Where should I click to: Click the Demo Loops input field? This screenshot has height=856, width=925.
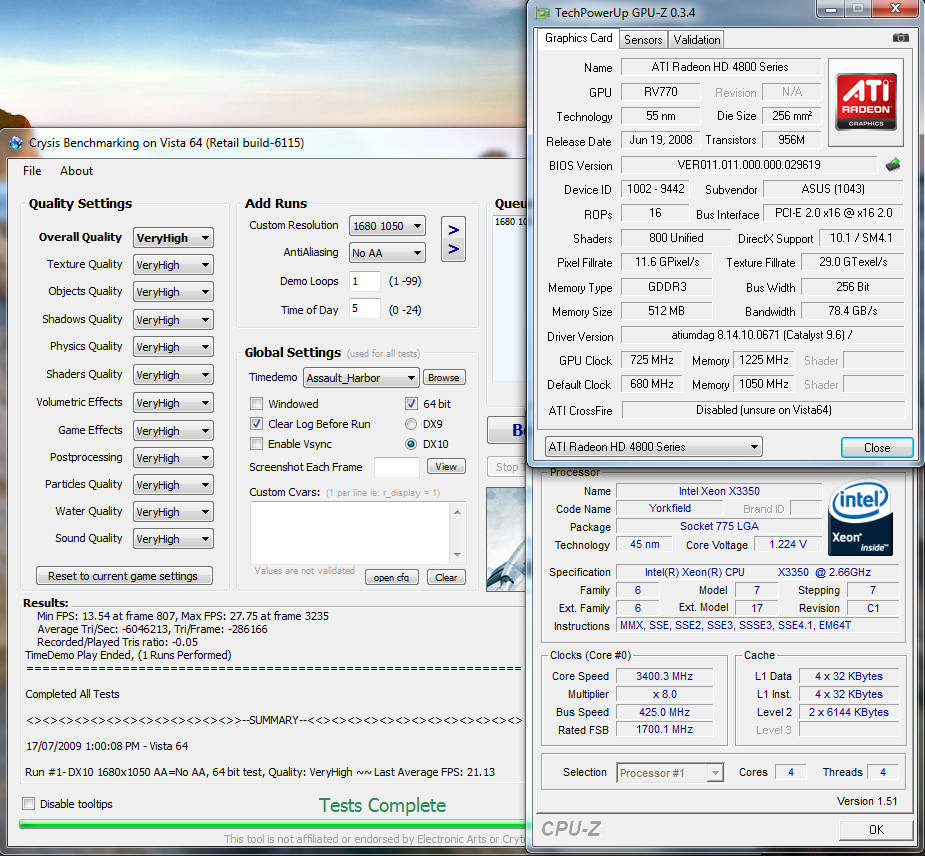[x=365, y=281]
